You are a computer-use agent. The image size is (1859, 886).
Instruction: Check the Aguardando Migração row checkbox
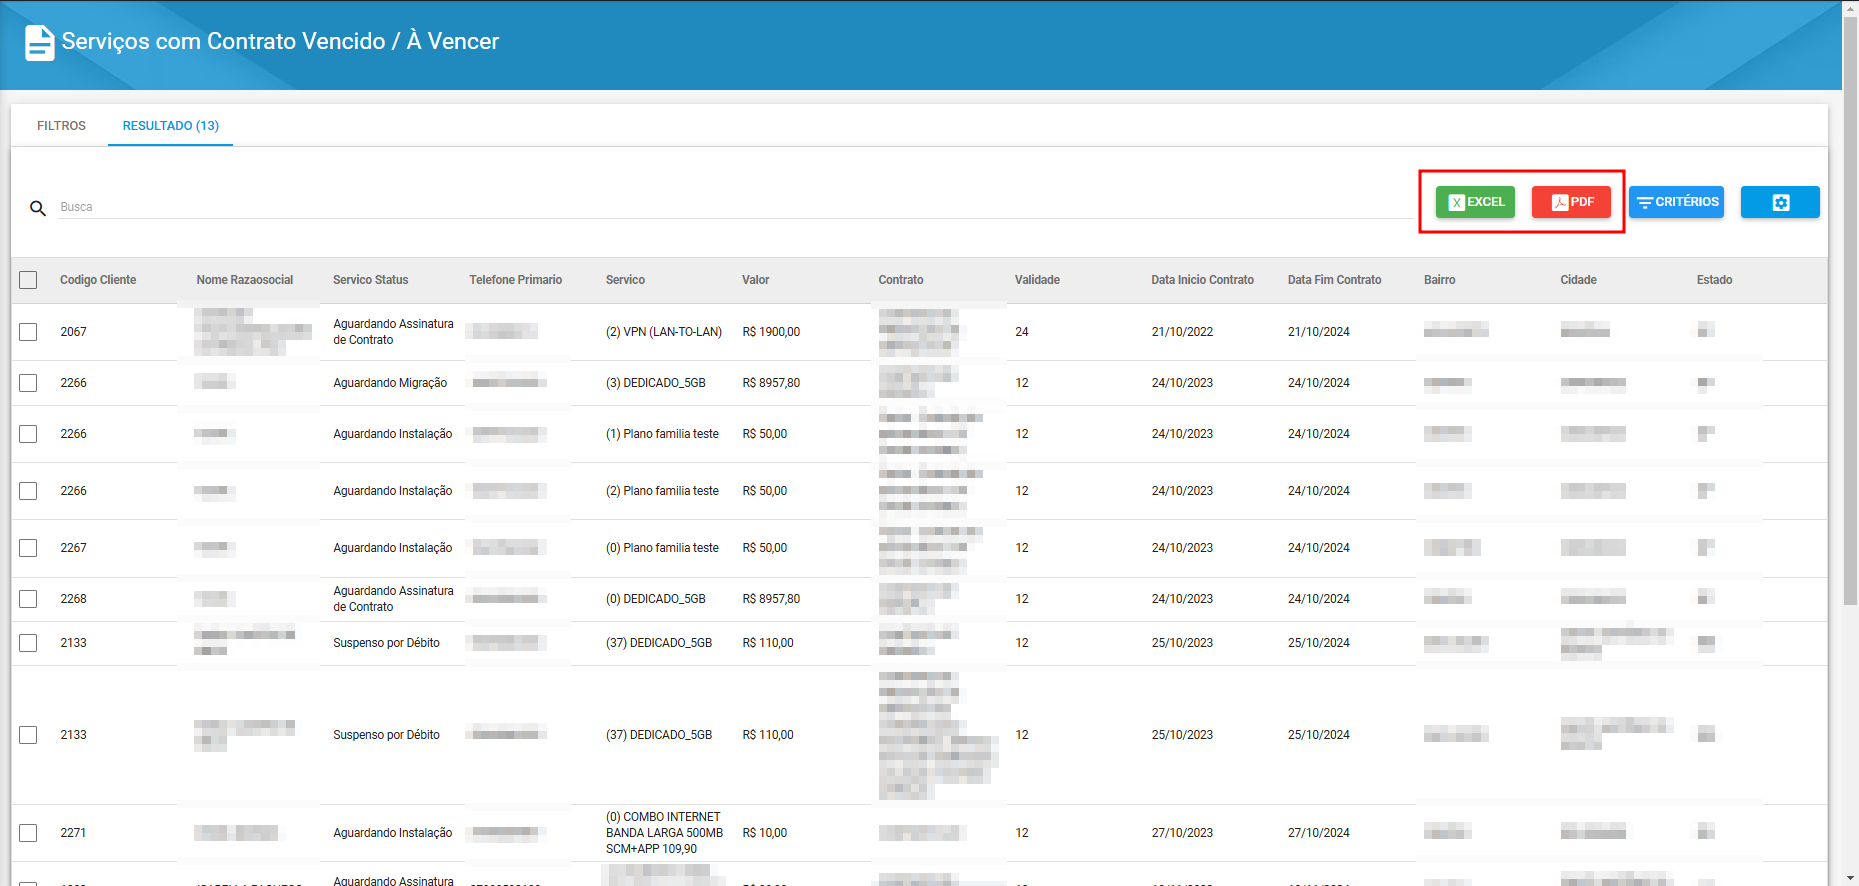[x=28, y=383]
